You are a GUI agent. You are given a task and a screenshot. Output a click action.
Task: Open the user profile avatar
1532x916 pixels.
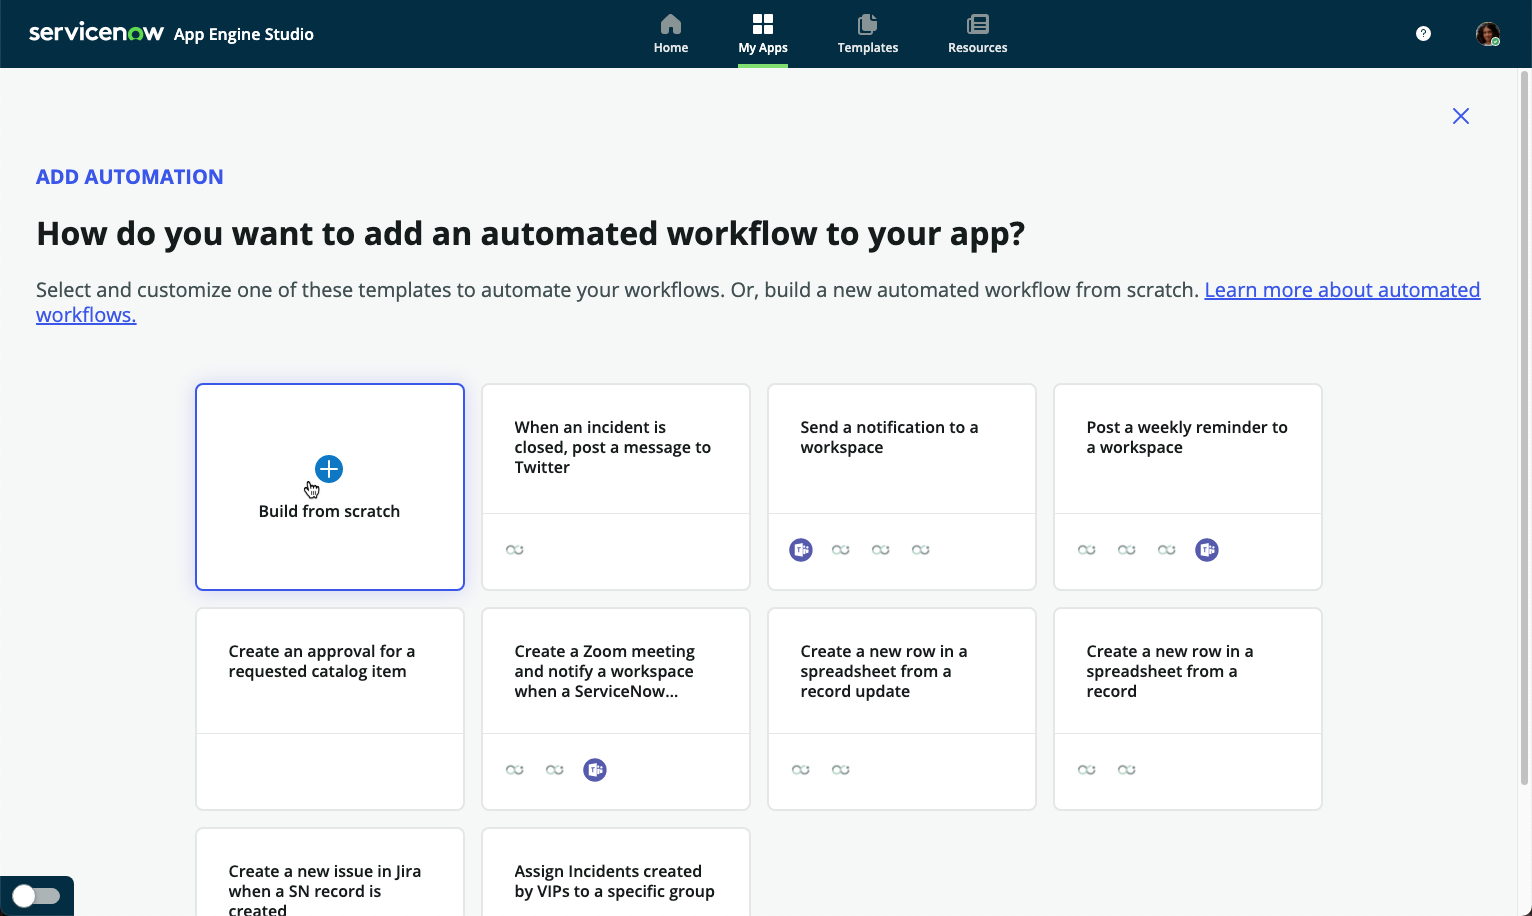(x=1488, y=34)
